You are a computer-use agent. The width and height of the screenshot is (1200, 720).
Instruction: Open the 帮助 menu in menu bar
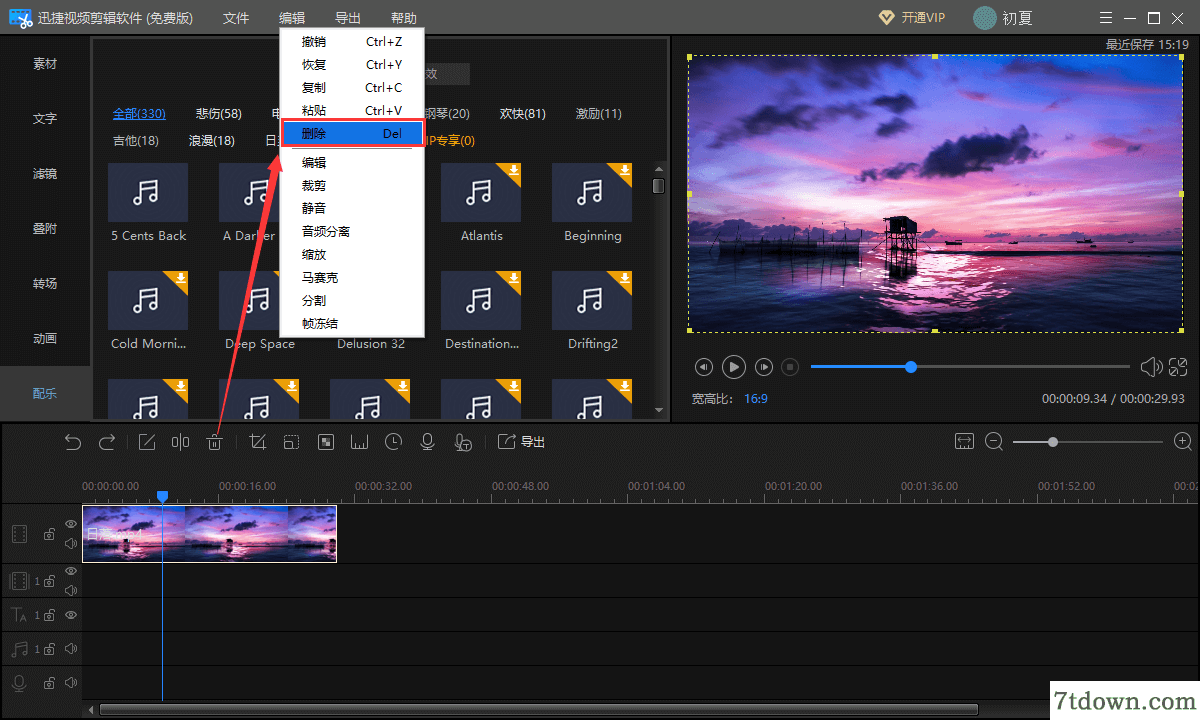pos(404,18)
